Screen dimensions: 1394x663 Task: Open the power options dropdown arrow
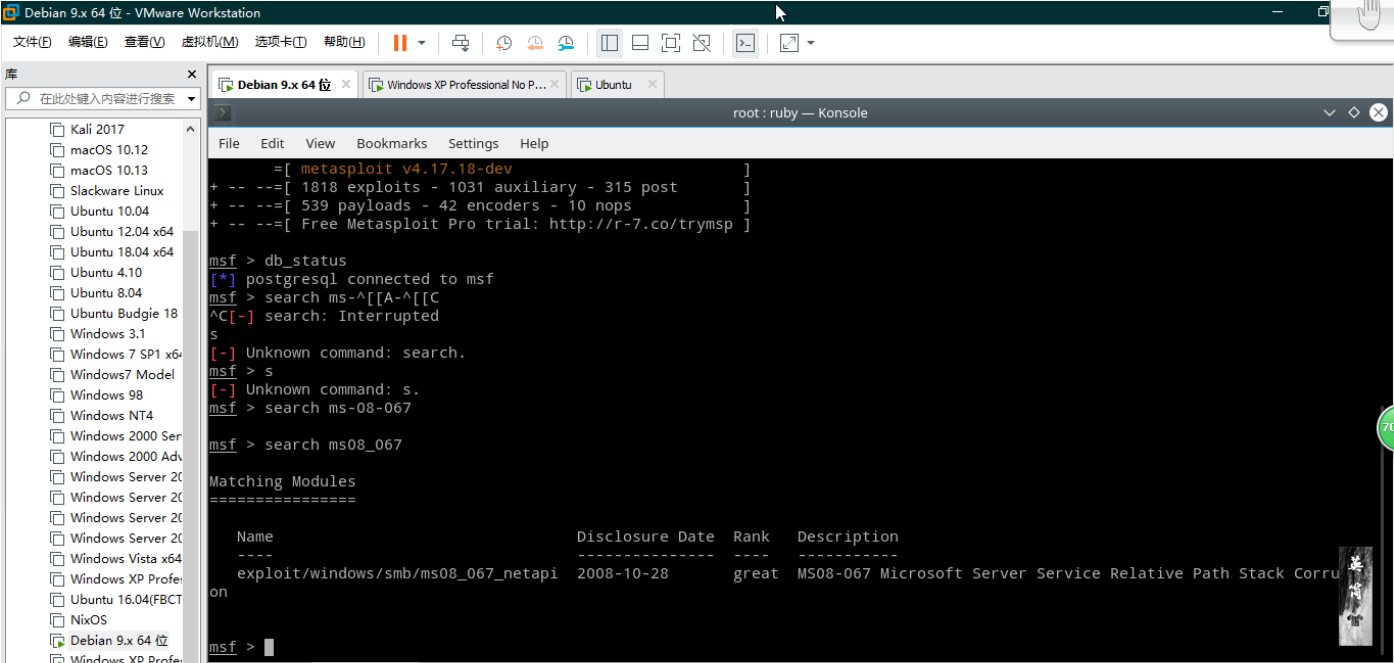tap(422, 43)
